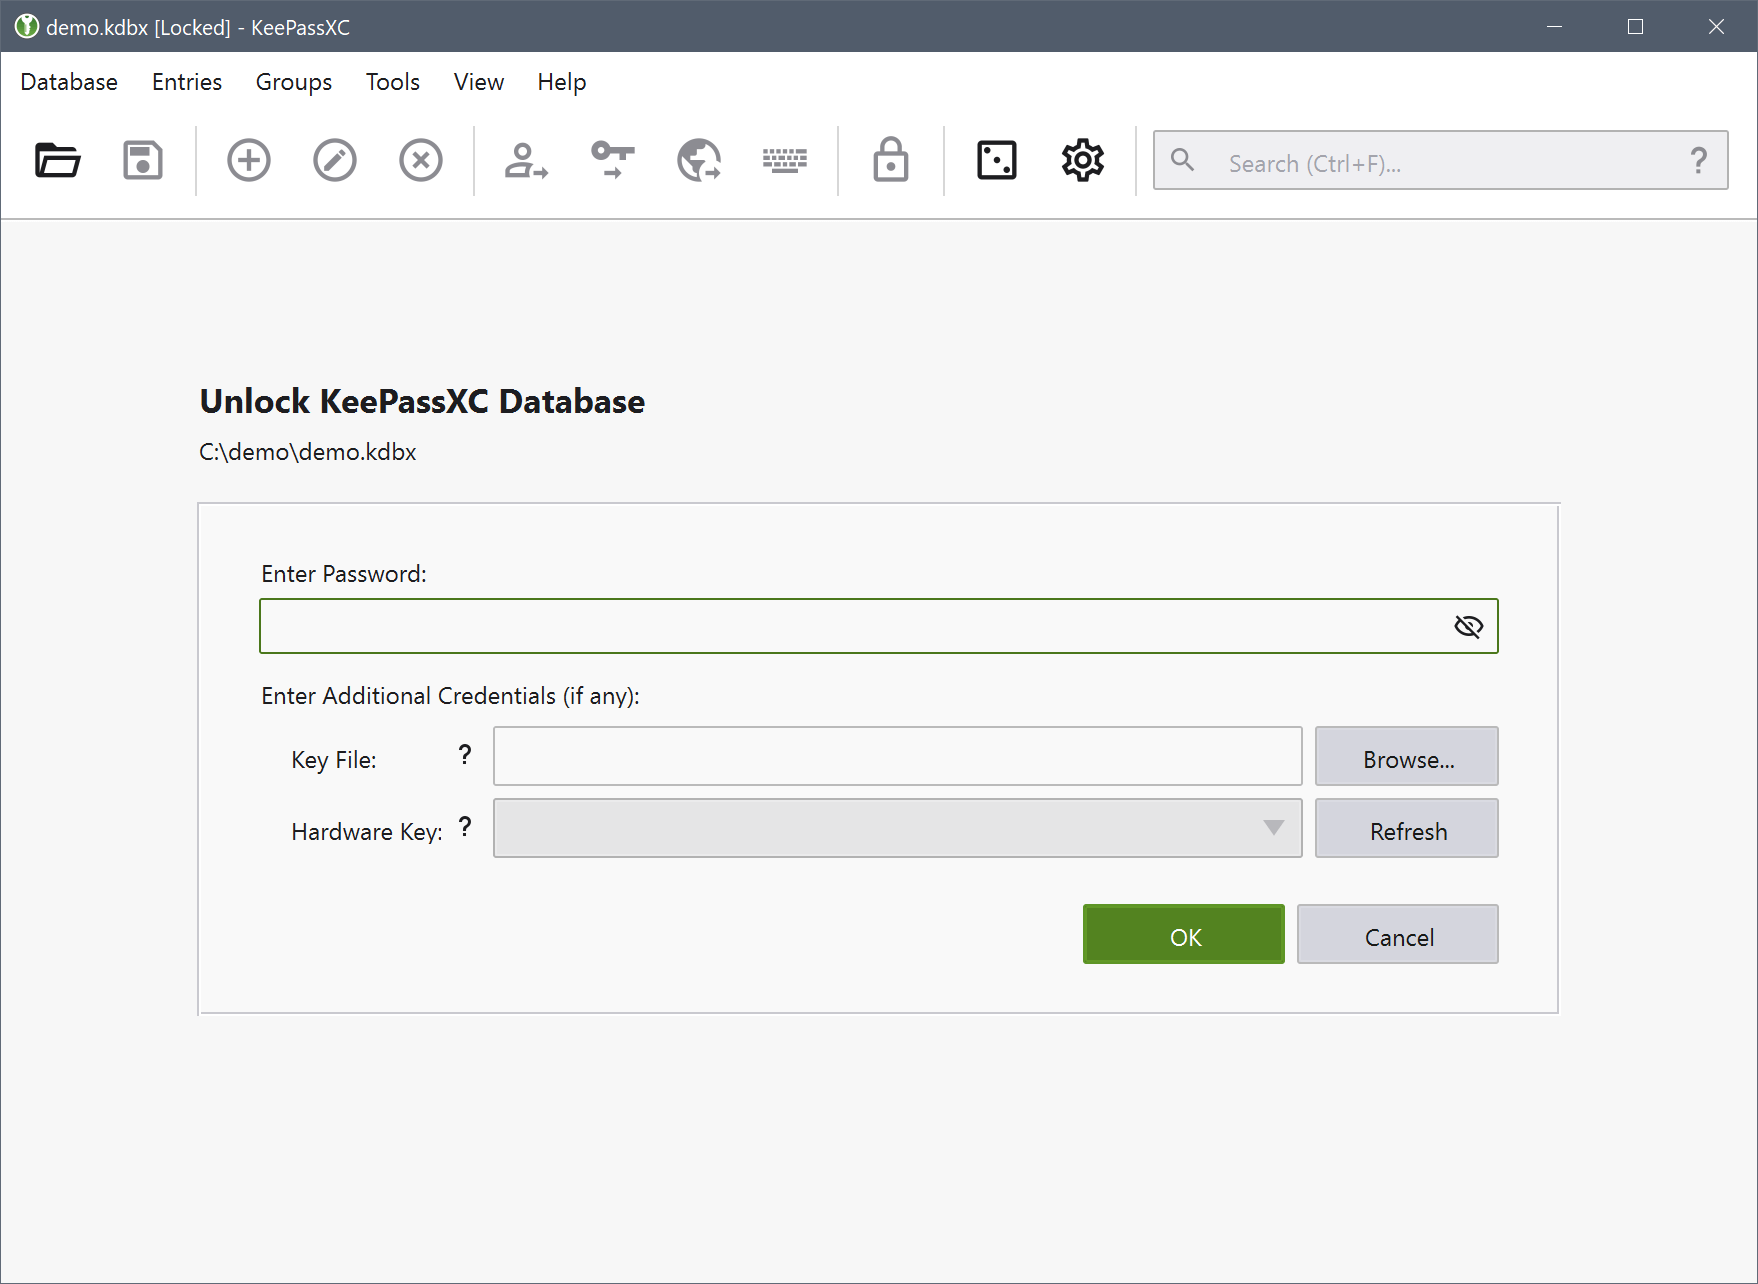Open the Password Generator dice icon

996,160
